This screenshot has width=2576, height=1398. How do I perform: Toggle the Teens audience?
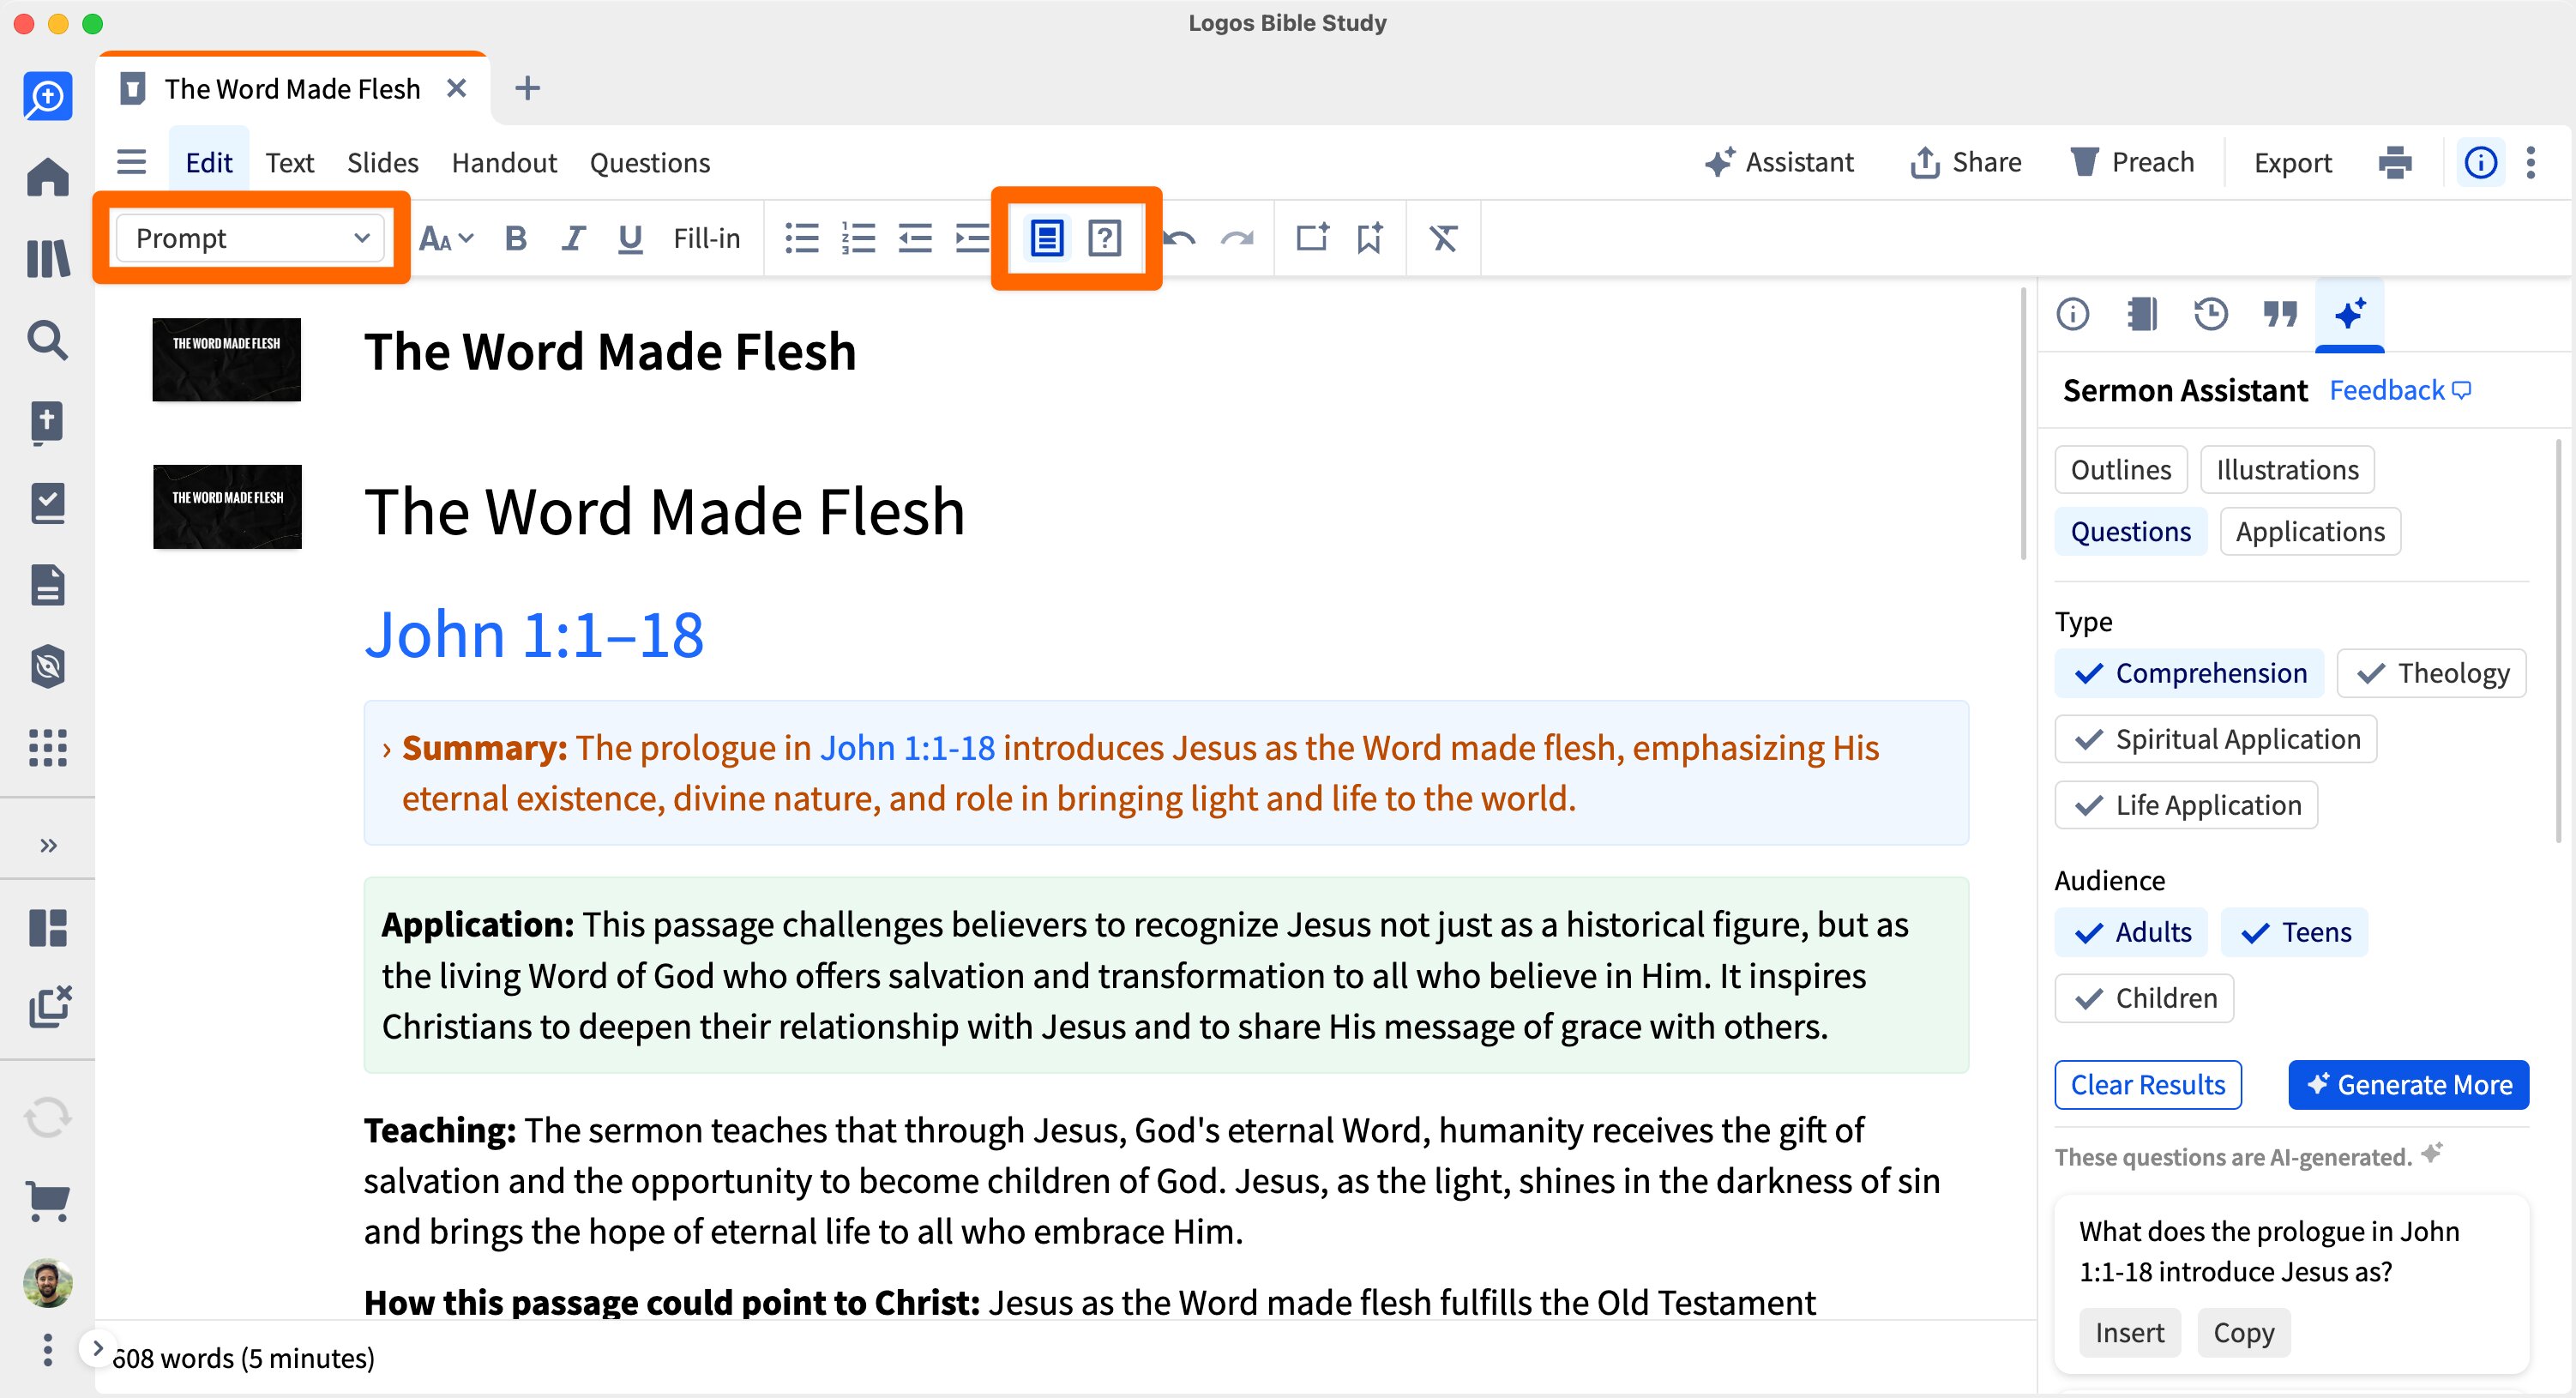click(2294, 932)
